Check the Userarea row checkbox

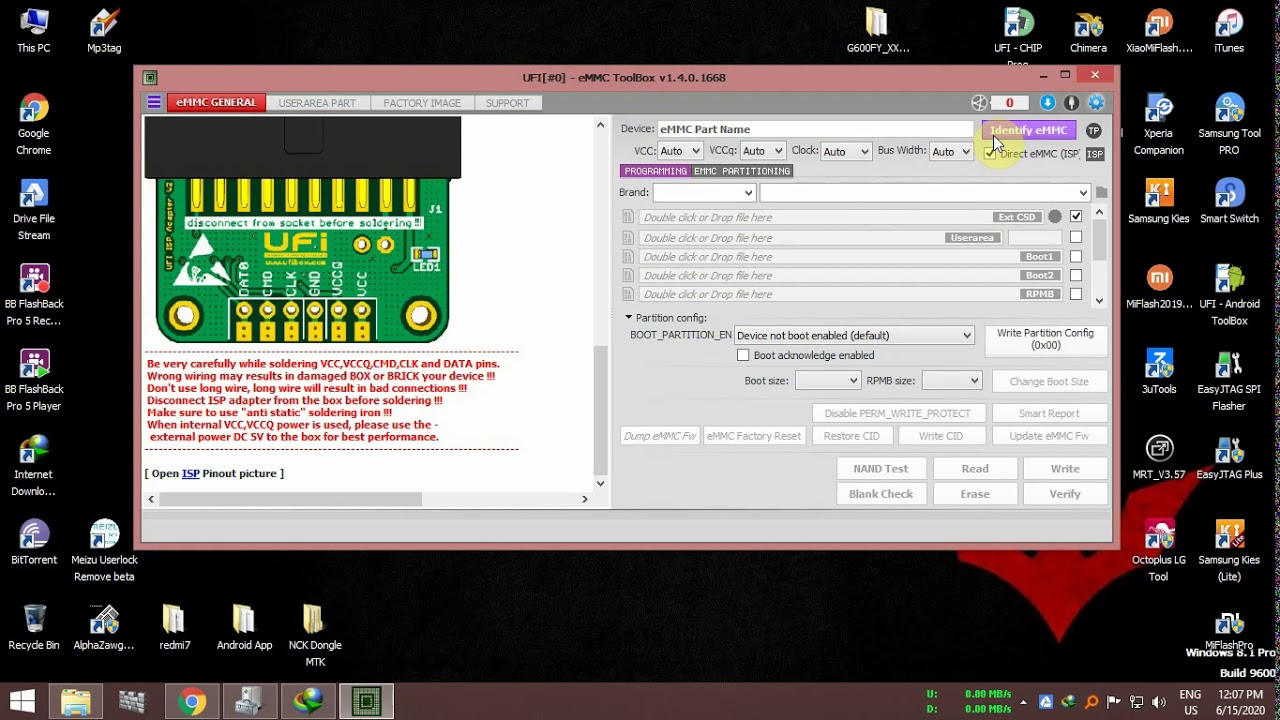tap(1076, 238)
